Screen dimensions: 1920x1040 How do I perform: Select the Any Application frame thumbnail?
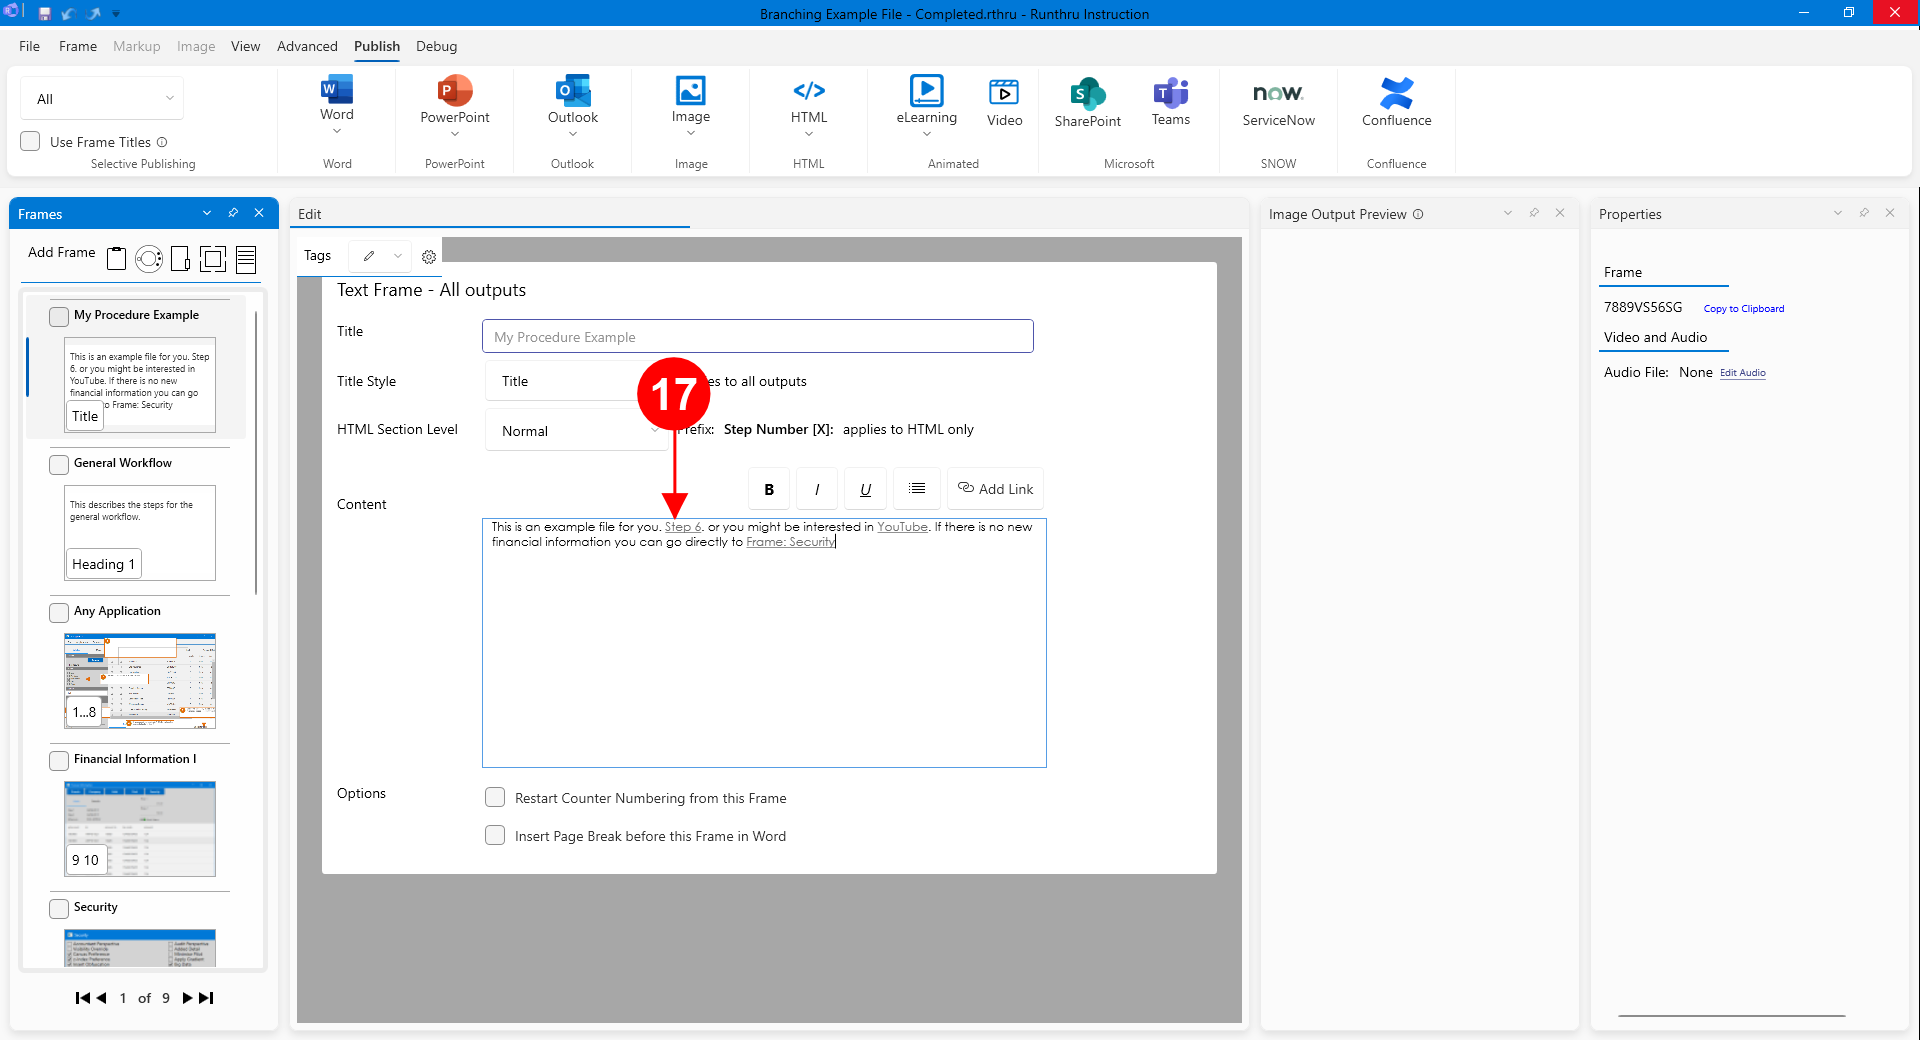tap(140, 680)
